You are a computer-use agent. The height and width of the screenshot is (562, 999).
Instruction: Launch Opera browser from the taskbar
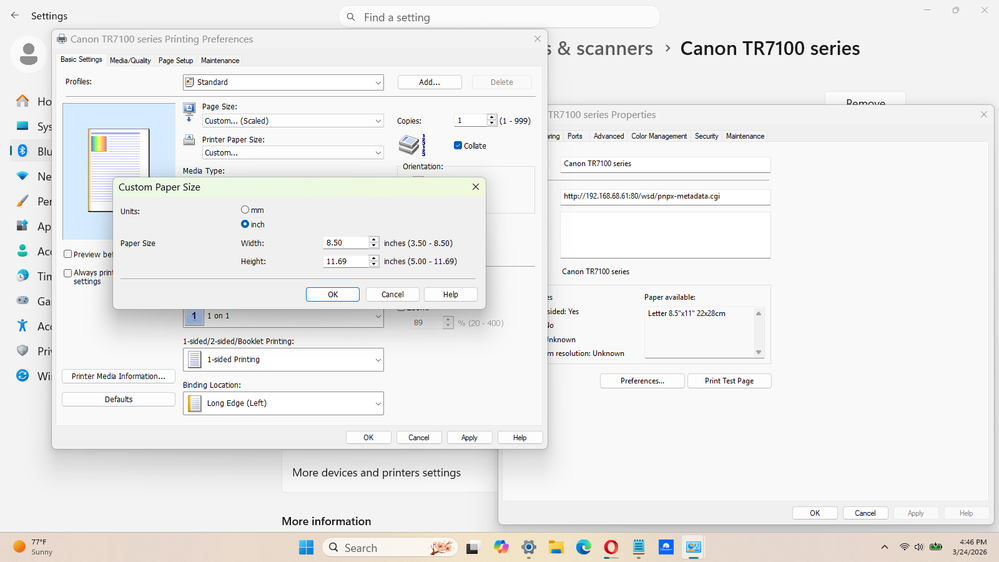(610, 547)
